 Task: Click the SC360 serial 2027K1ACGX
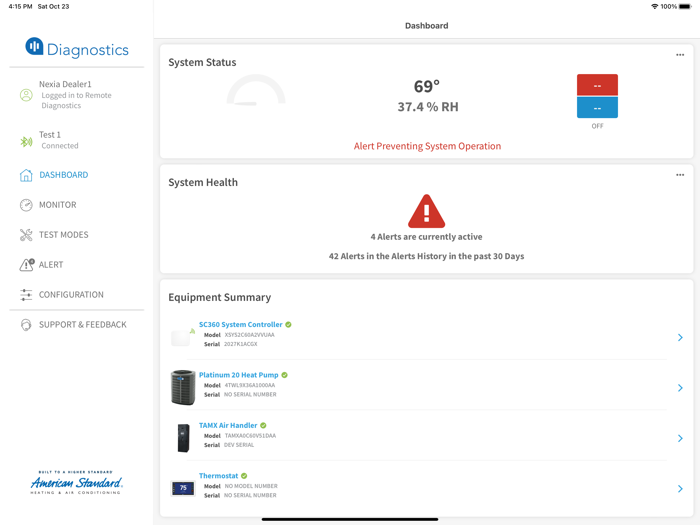tap(241, 344)
